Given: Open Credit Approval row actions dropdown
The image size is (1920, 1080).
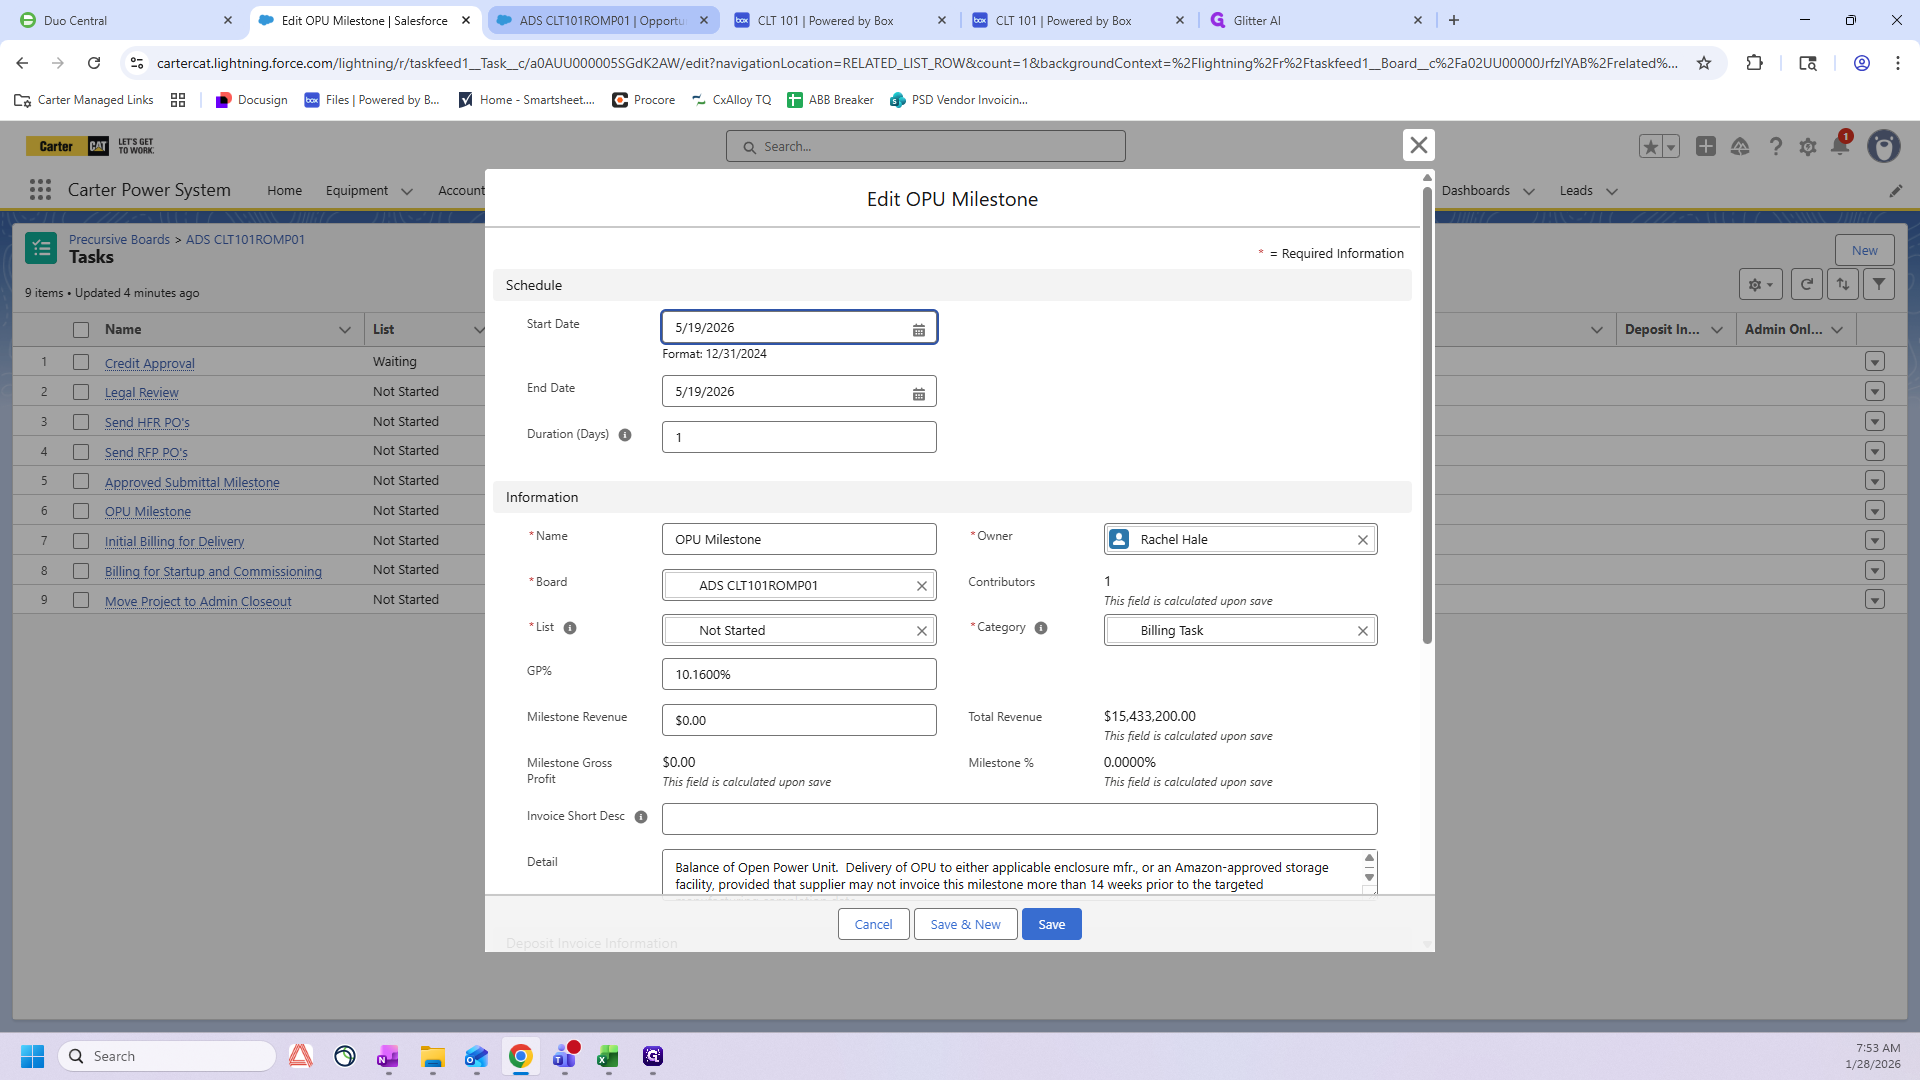Looking at the screenshot, I should (1874, 362).
